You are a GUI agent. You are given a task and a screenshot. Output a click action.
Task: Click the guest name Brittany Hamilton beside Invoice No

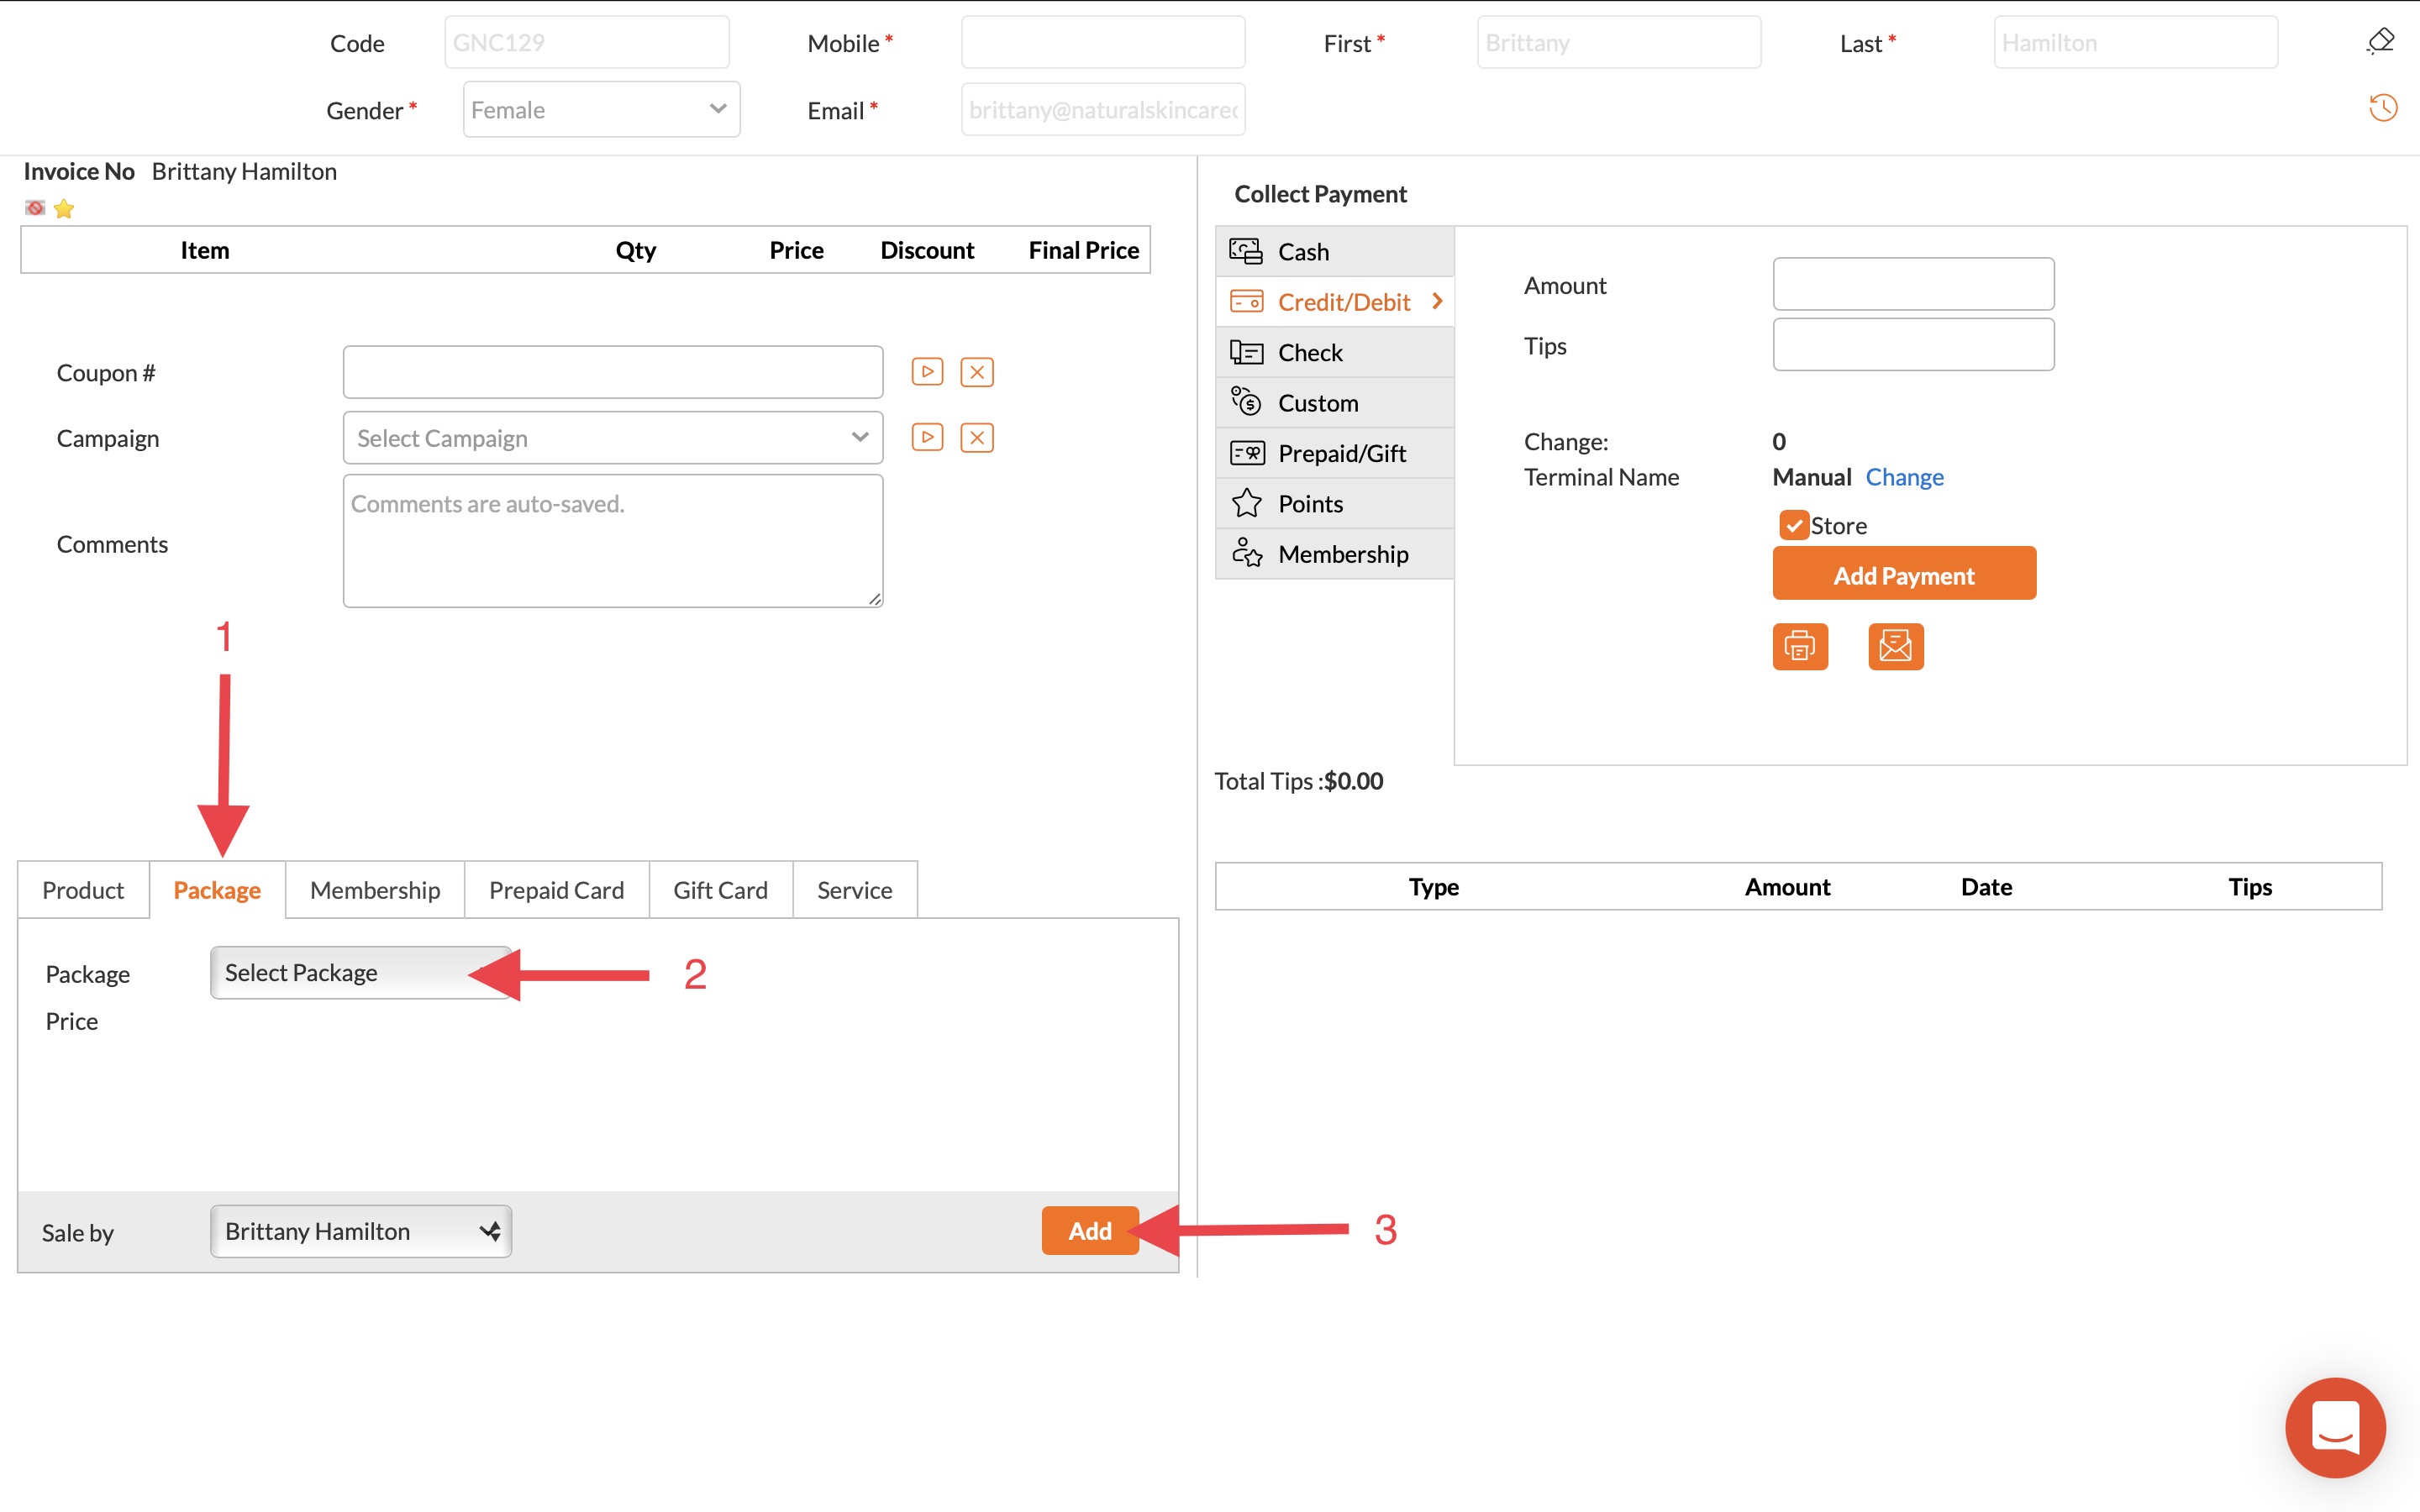[244, 171]
